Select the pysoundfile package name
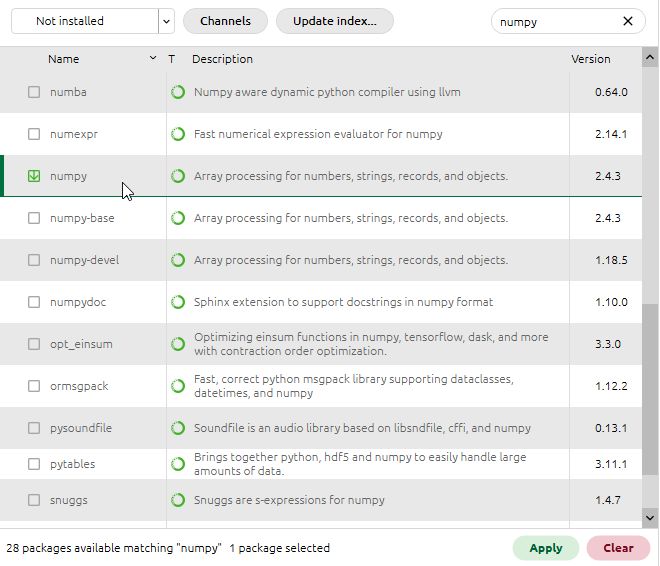This screenshot has width=660, height=566. (81, 428)
